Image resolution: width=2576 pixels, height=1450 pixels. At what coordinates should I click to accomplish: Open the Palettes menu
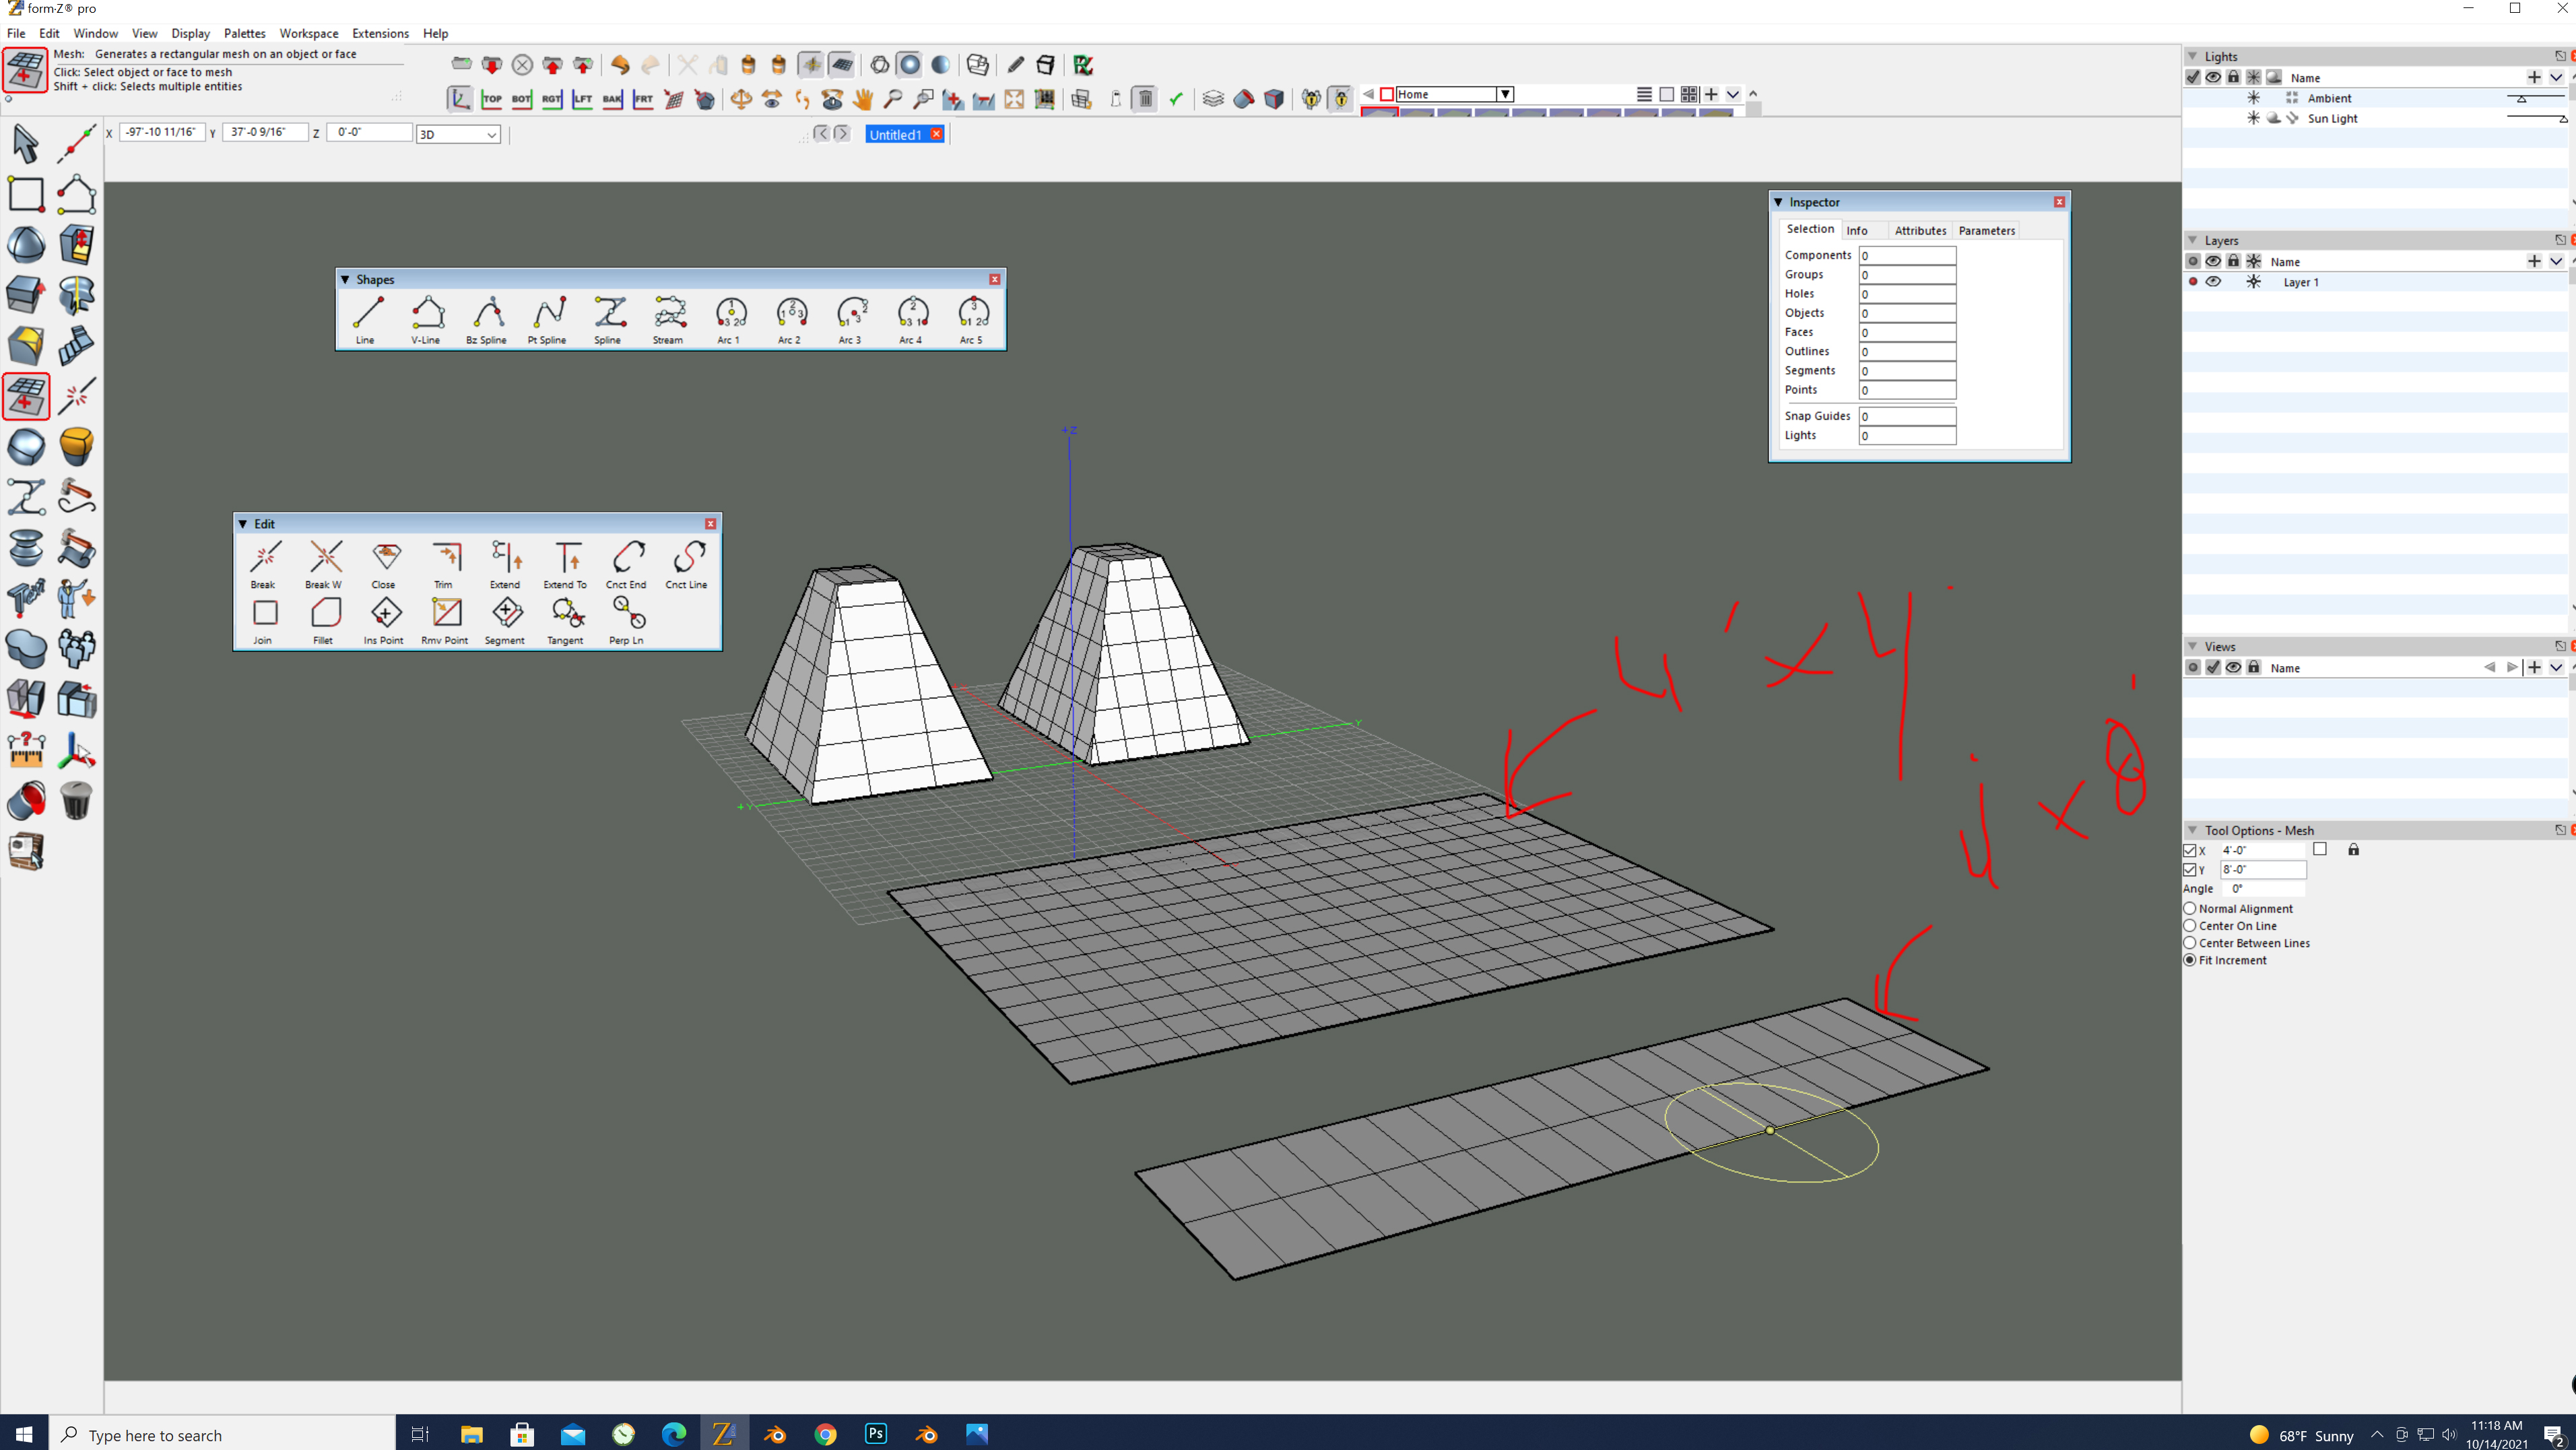pos(244,33)
